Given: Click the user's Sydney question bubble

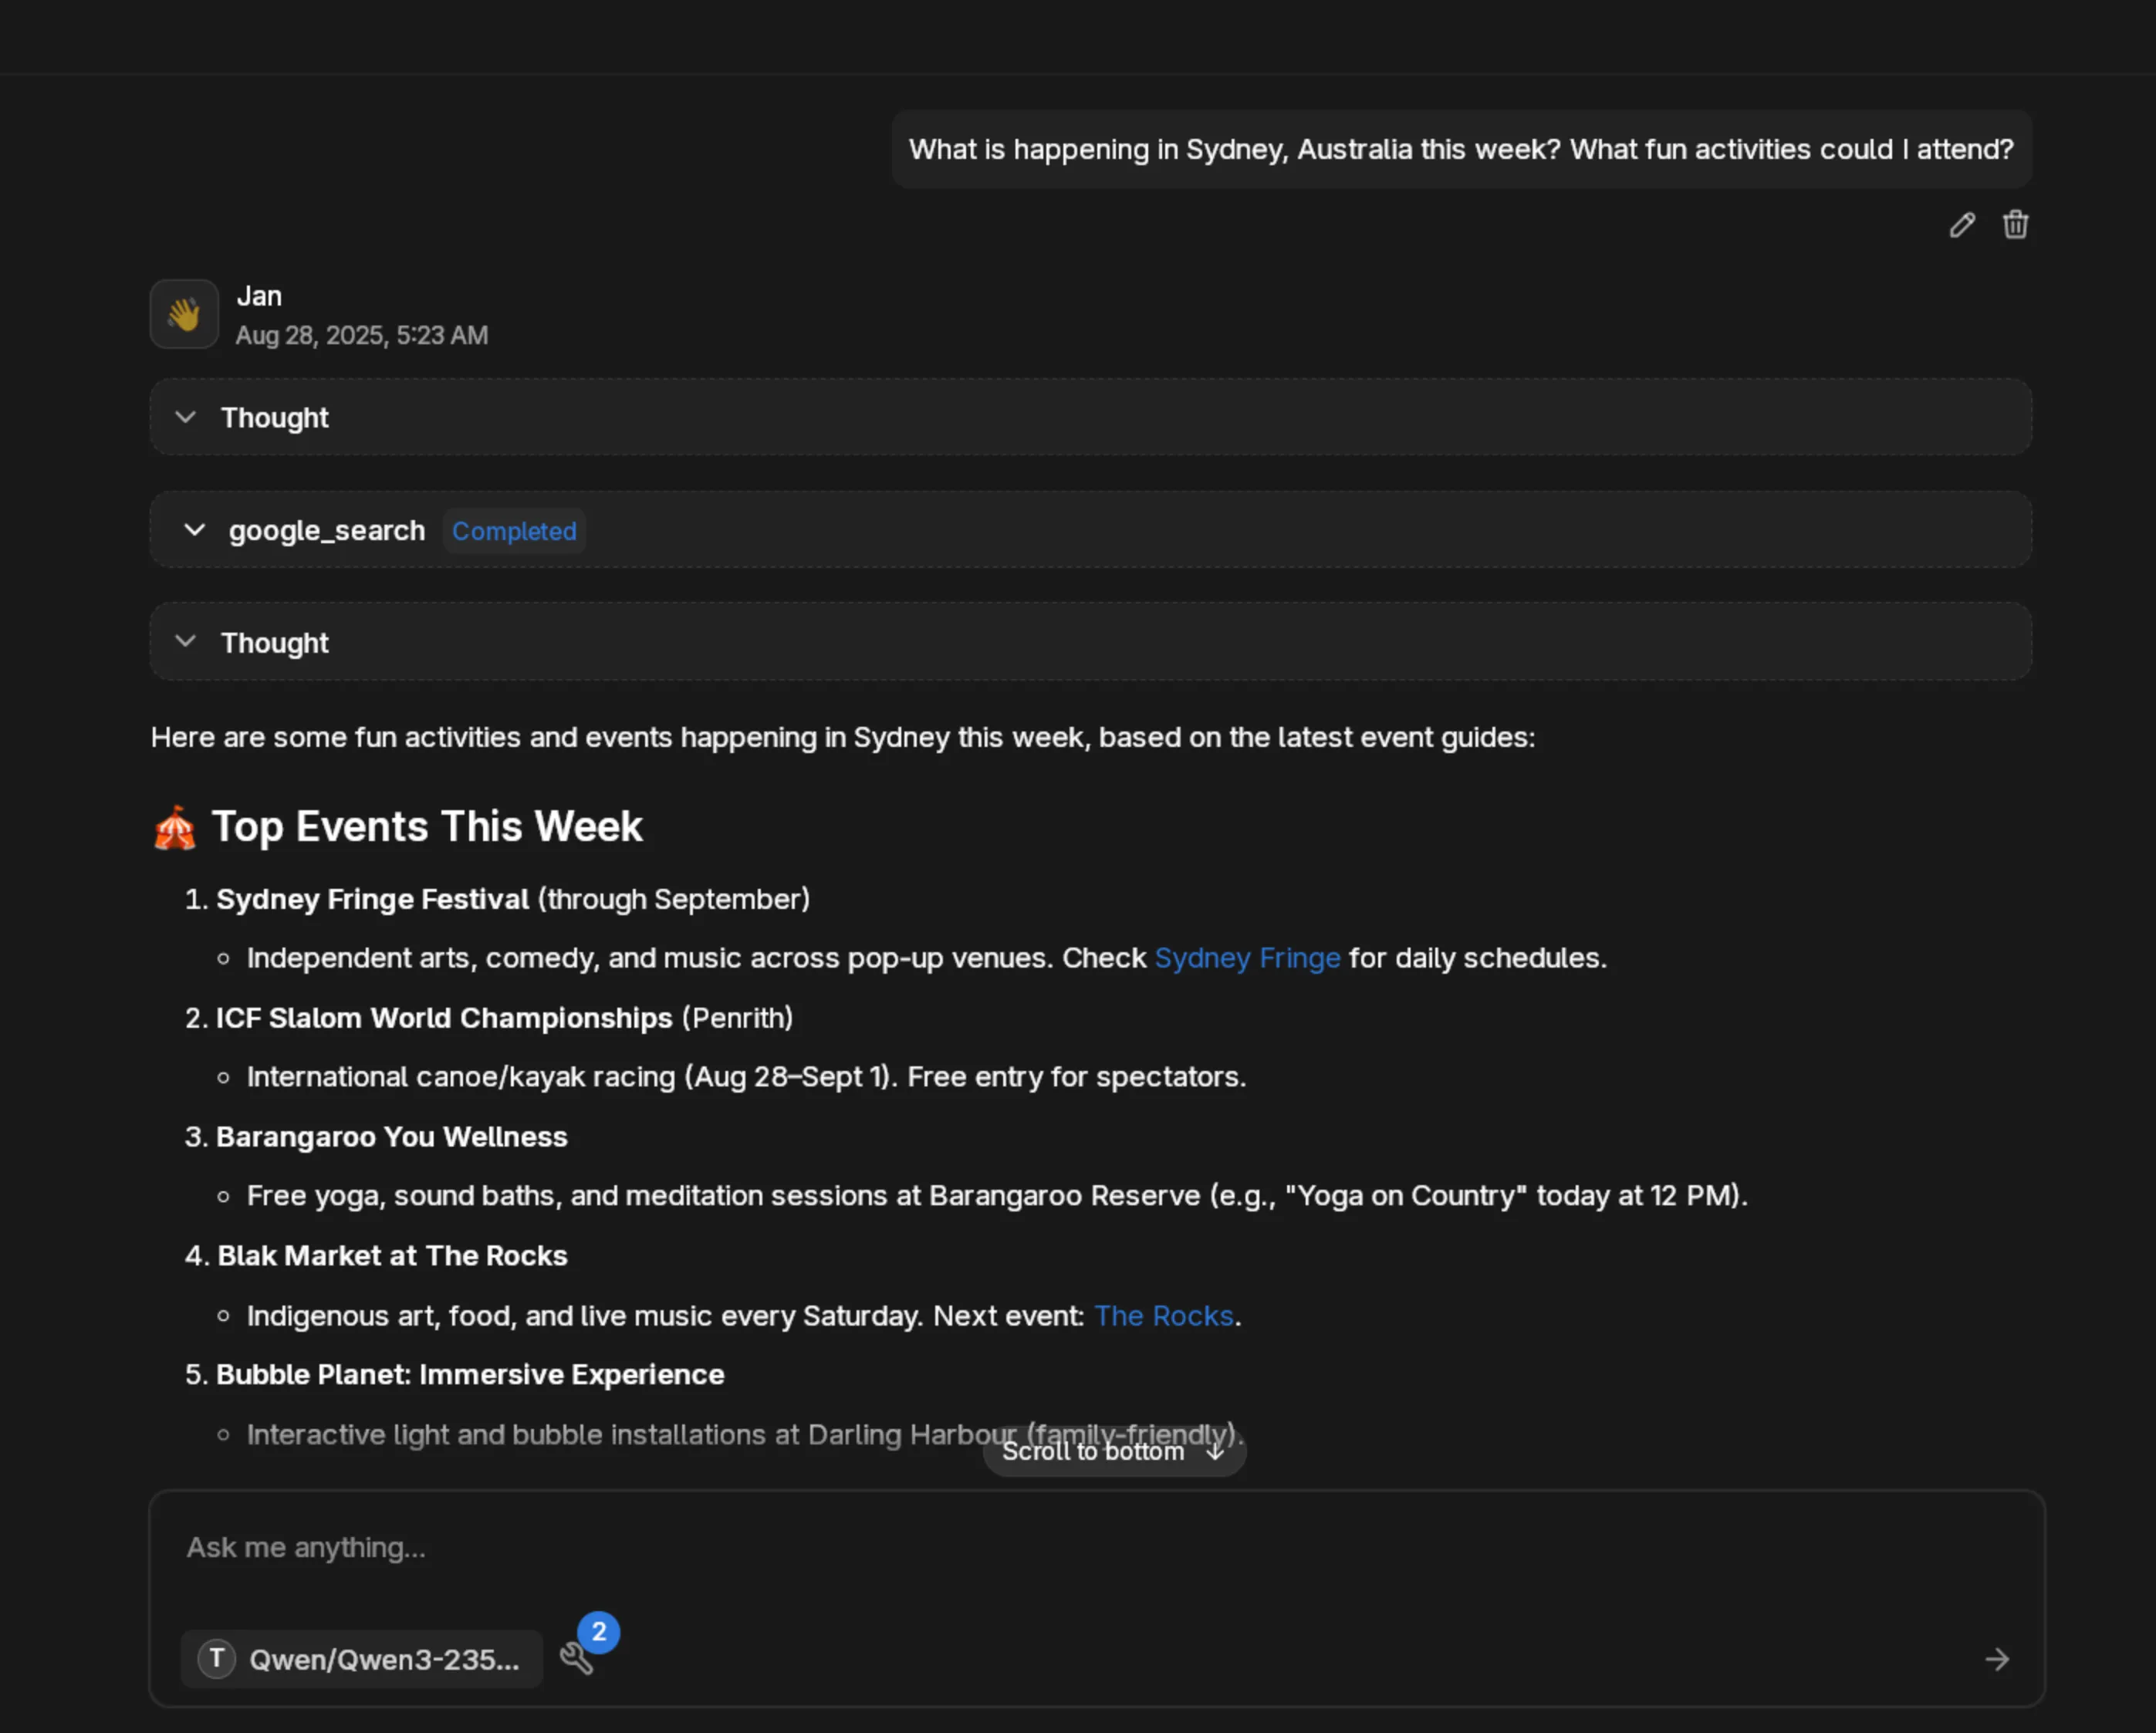Looking at the screenshot, I should tap(1460, 150).
